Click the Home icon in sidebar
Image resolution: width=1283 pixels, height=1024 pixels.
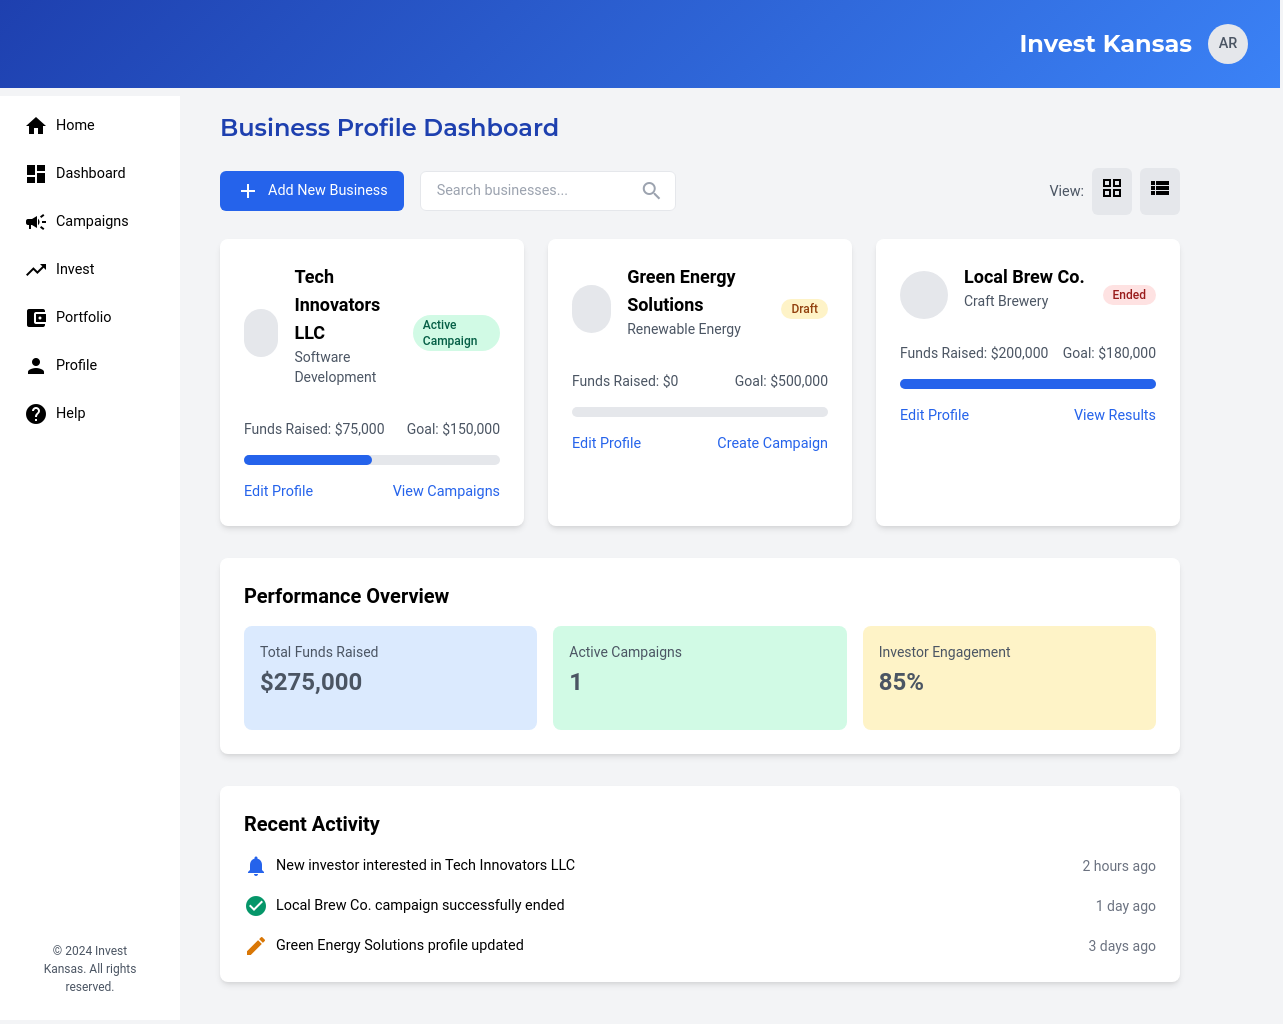(x=36, y=125)
